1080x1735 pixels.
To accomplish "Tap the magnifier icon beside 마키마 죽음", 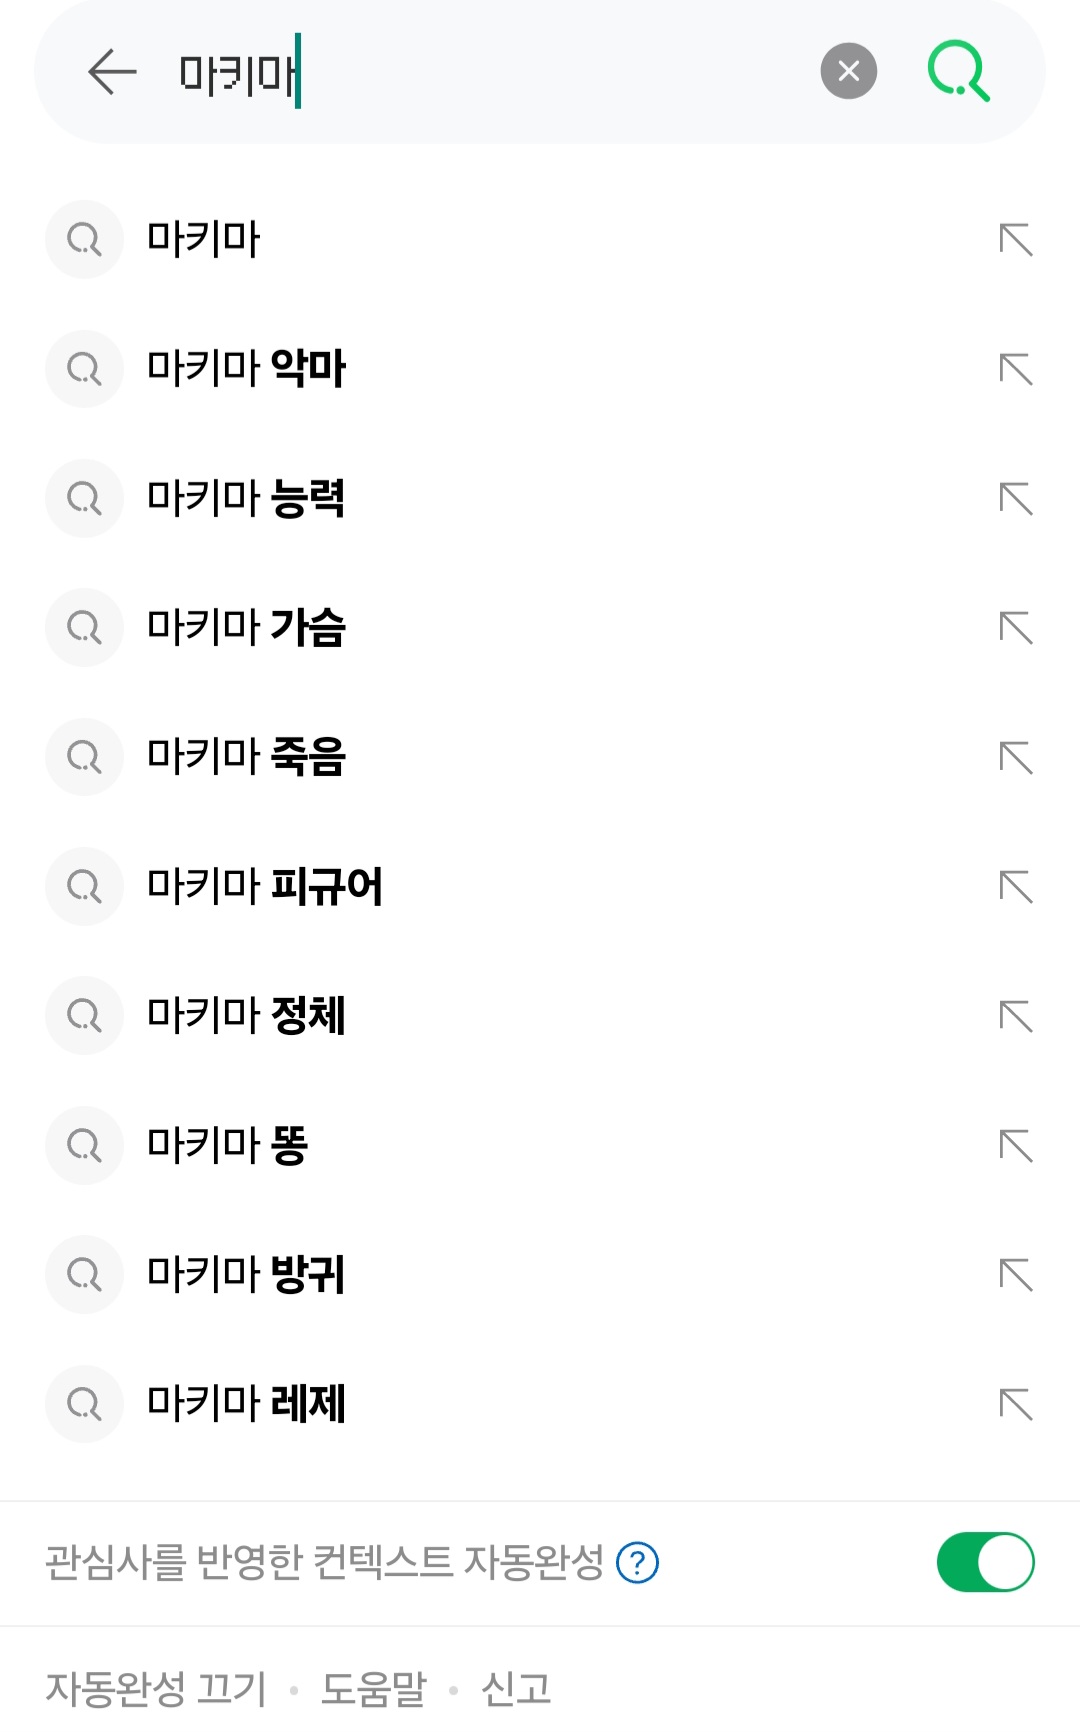I will tap(84, 757).
